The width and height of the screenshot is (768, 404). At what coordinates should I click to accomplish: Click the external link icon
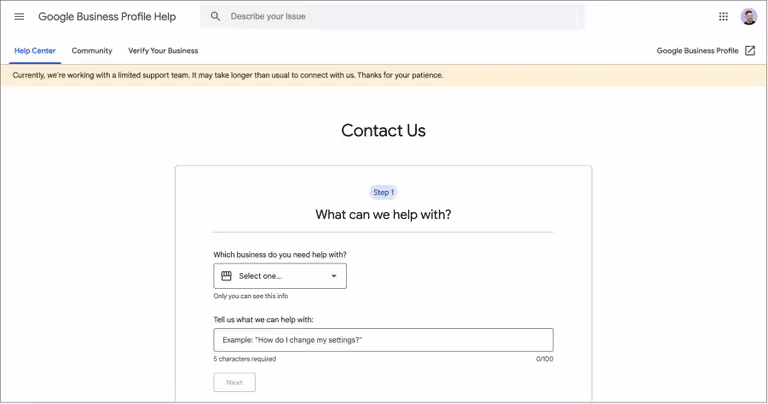click(x=750, y=50)
